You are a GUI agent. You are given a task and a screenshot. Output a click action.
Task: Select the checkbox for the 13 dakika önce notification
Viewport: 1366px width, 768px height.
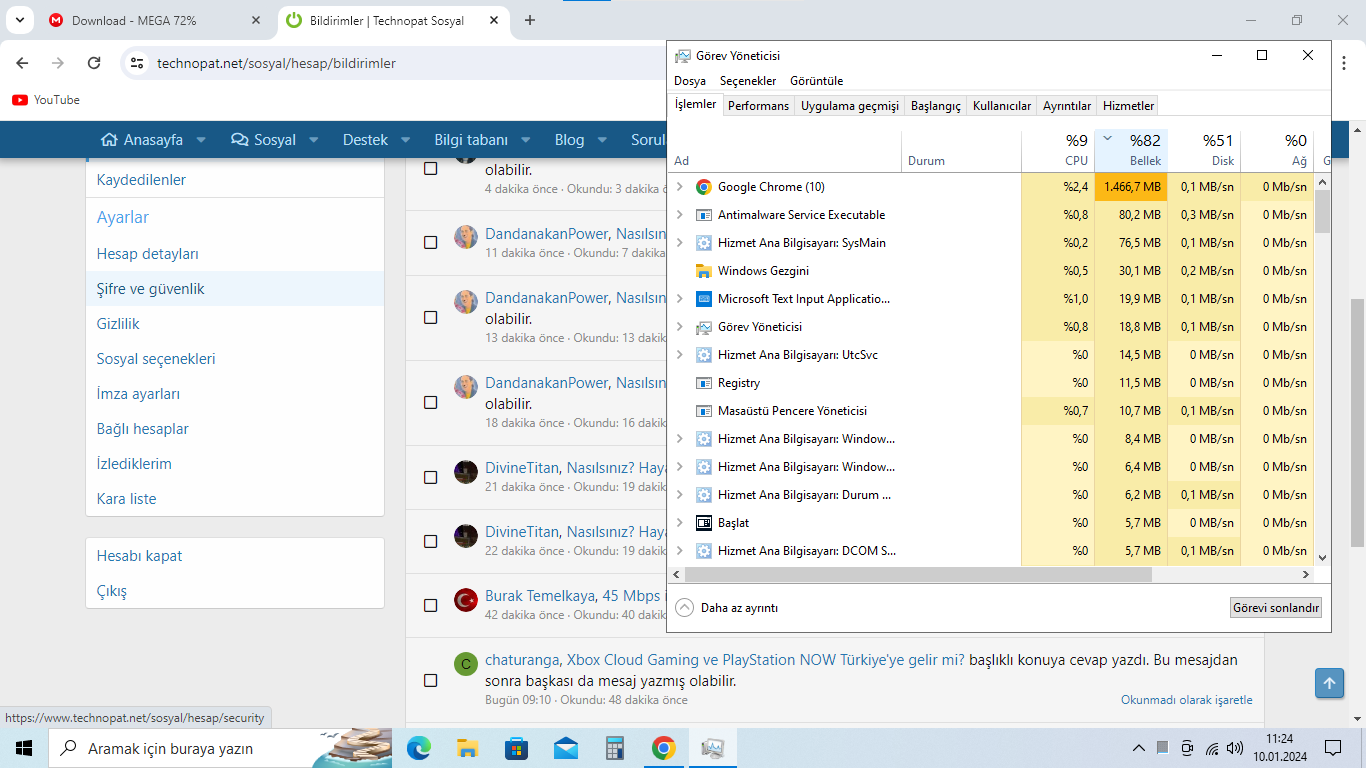pos(431,317)
